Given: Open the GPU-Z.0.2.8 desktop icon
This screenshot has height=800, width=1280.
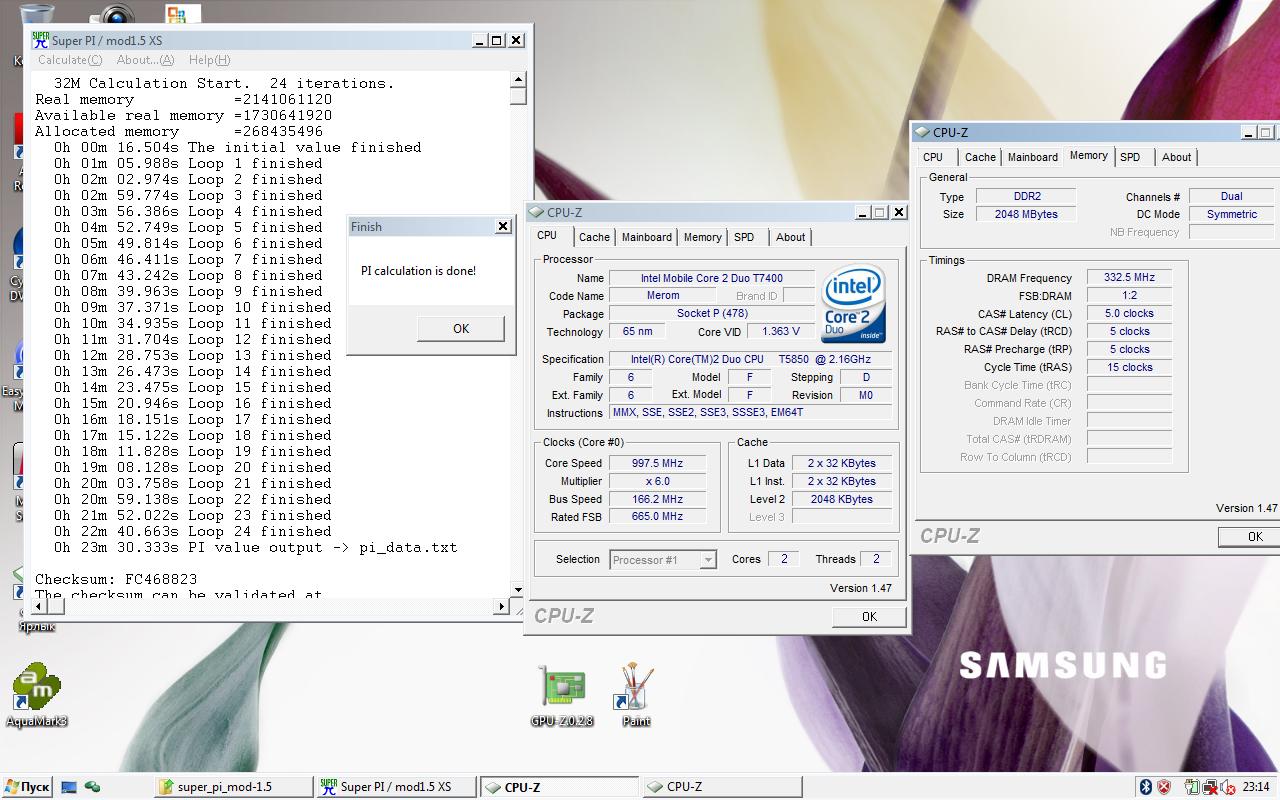Looking at the screenshot, I should point(563,694).
